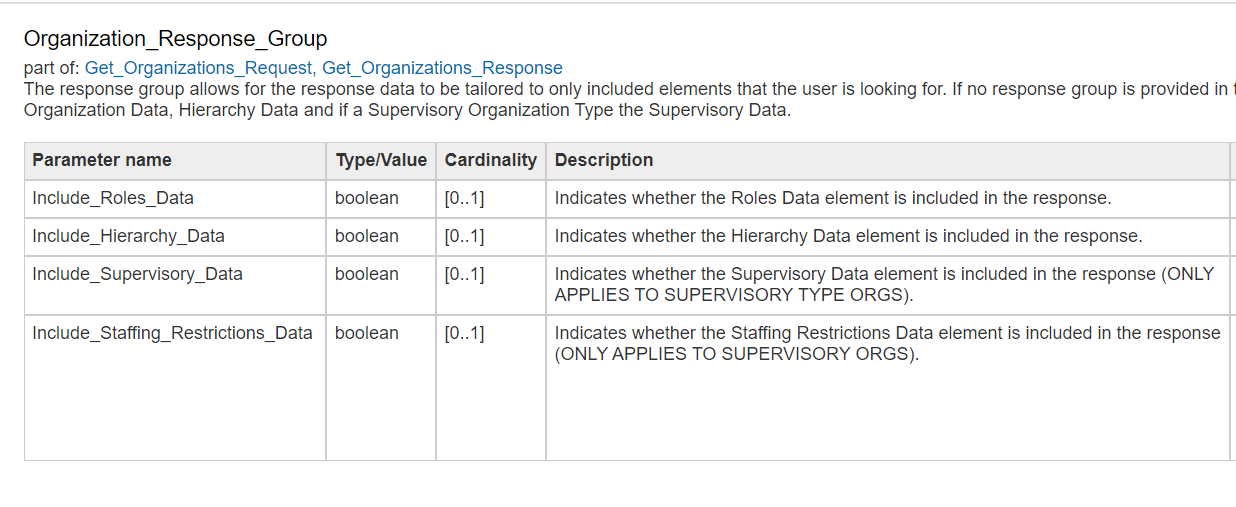This screenshot has height=507, width=1236.
Task: Select the Include_Supervisory_Data parameter cell
Action: (137, 274)
